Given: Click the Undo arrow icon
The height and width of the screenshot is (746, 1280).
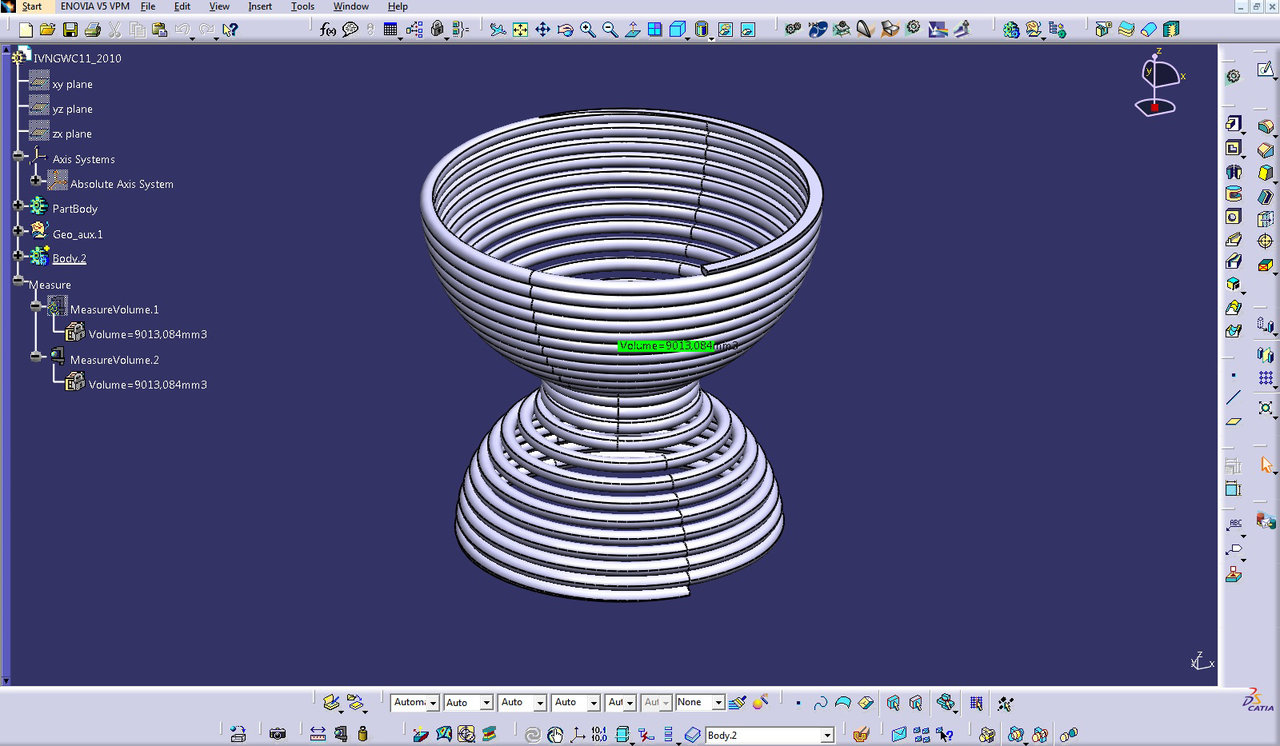Looking at the screenshot, I should coord(184,30).
